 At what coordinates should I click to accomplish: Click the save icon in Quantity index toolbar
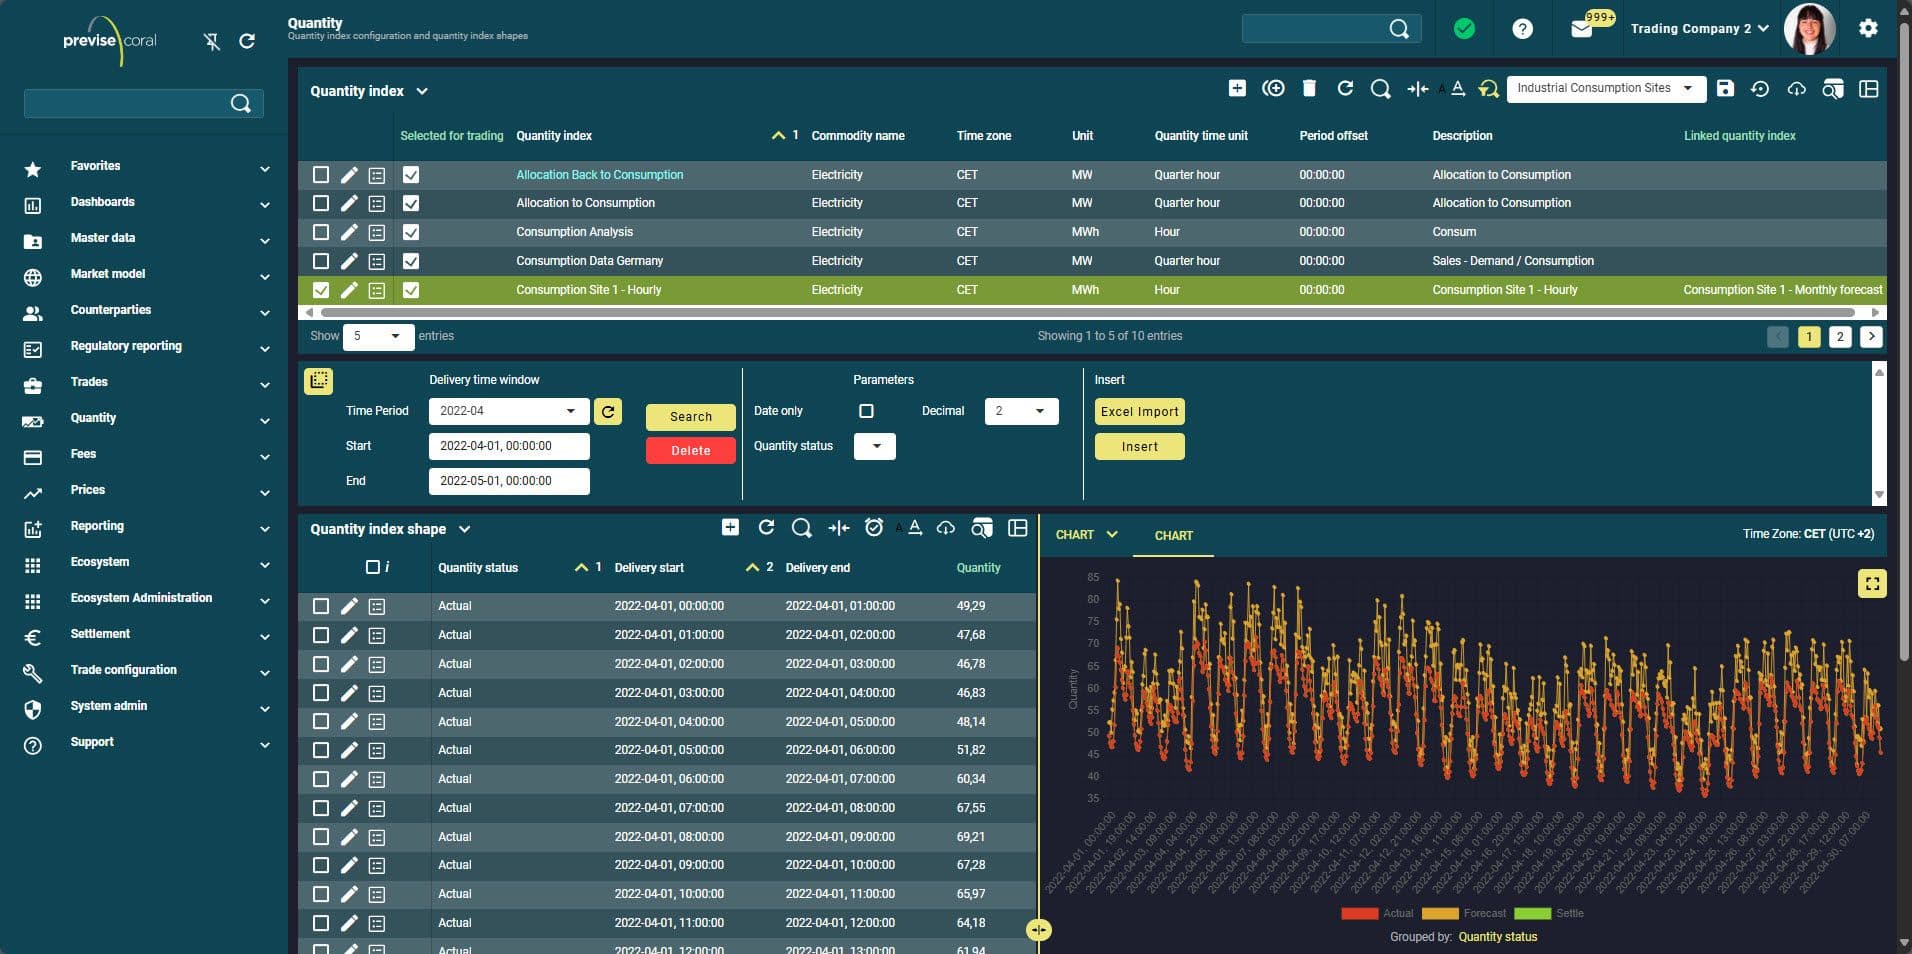click(1725, 89)
